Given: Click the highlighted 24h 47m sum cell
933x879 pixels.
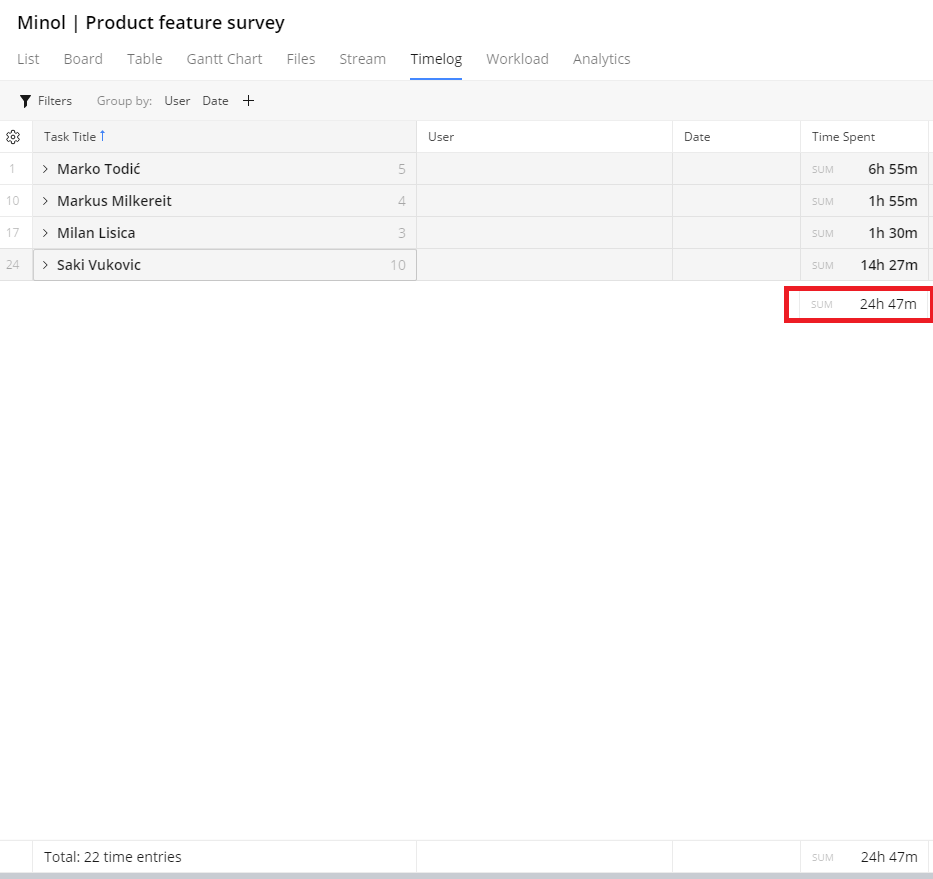Looking at the screenshot, I should [860, 304].
